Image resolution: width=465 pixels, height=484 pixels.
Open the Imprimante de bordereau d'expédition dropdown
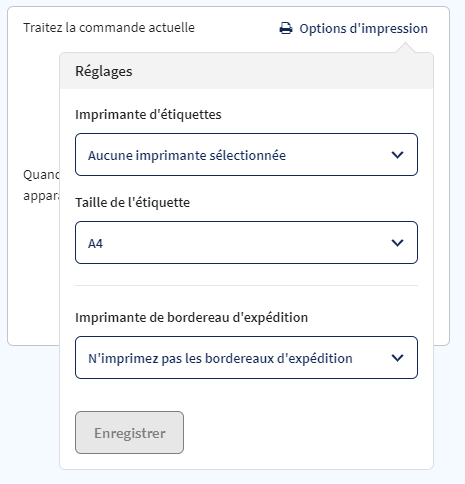[x=246, y=358]
